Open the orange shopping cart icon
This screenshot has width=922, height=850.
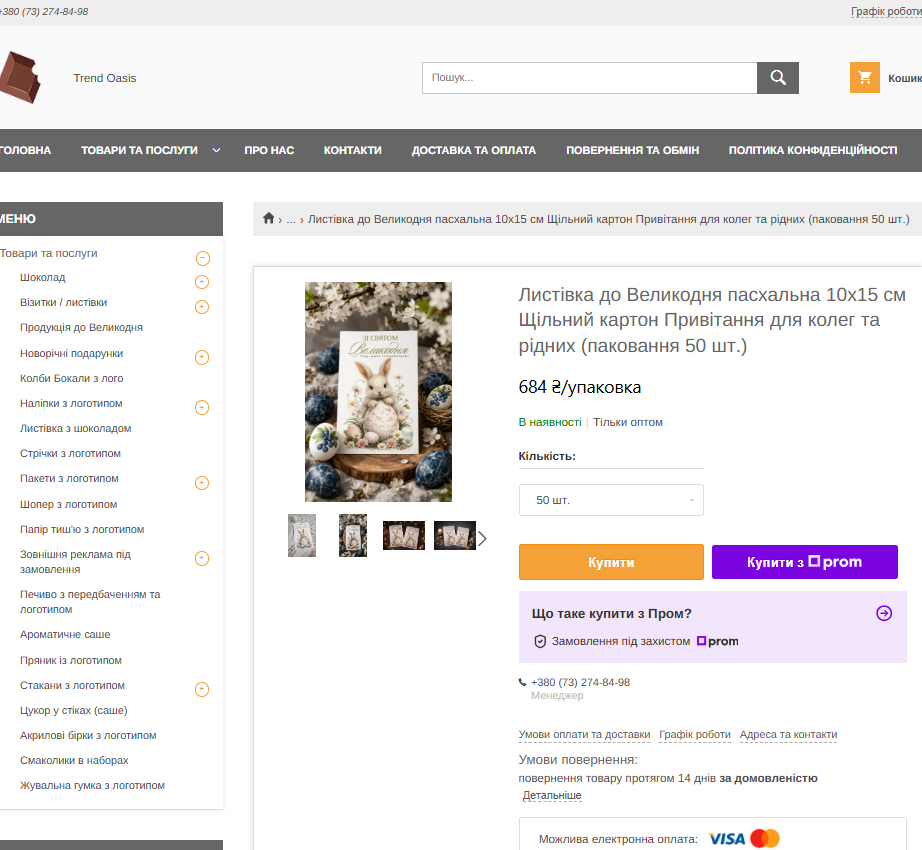point(864,78)
